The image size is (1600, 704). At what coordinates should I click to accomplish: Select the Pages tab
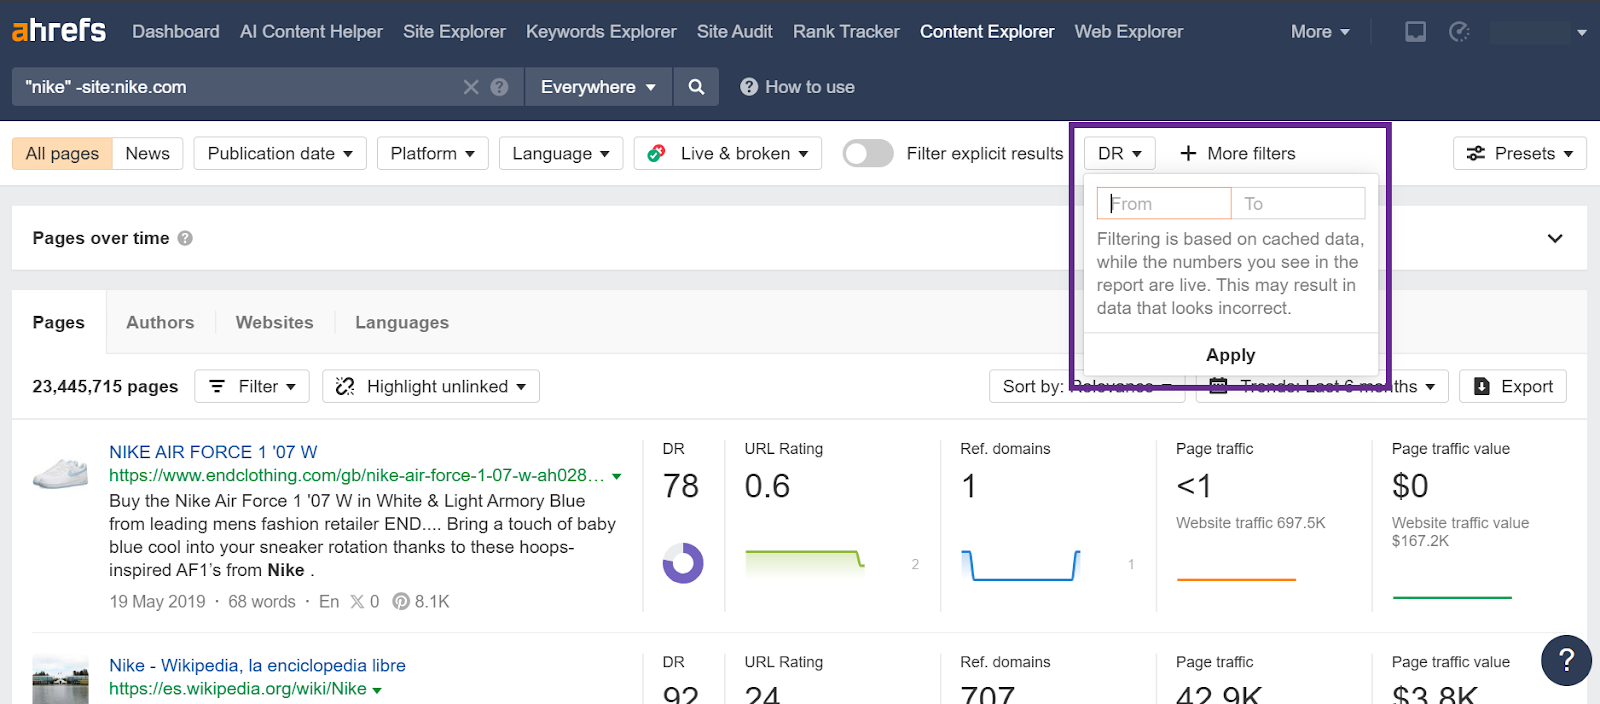pos(59,322)
